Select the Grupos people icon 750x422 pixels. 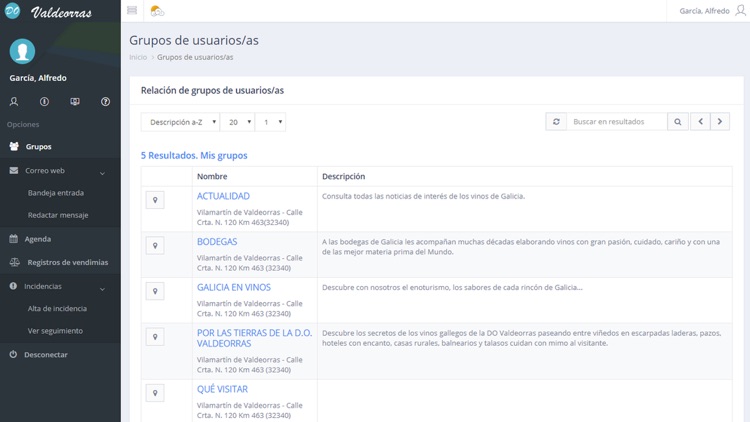click(14, 146)
